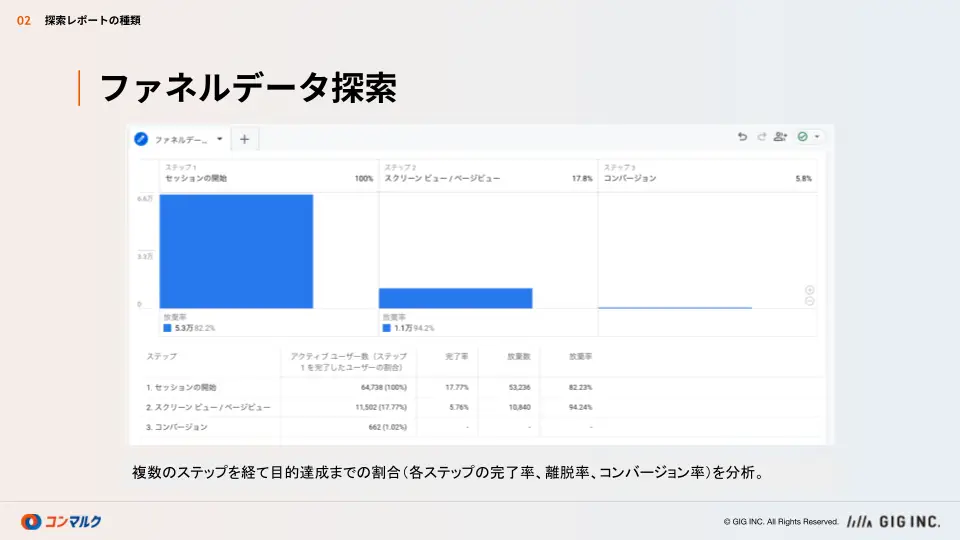Select the ファネルデー... exploration tab

[181, 140]
